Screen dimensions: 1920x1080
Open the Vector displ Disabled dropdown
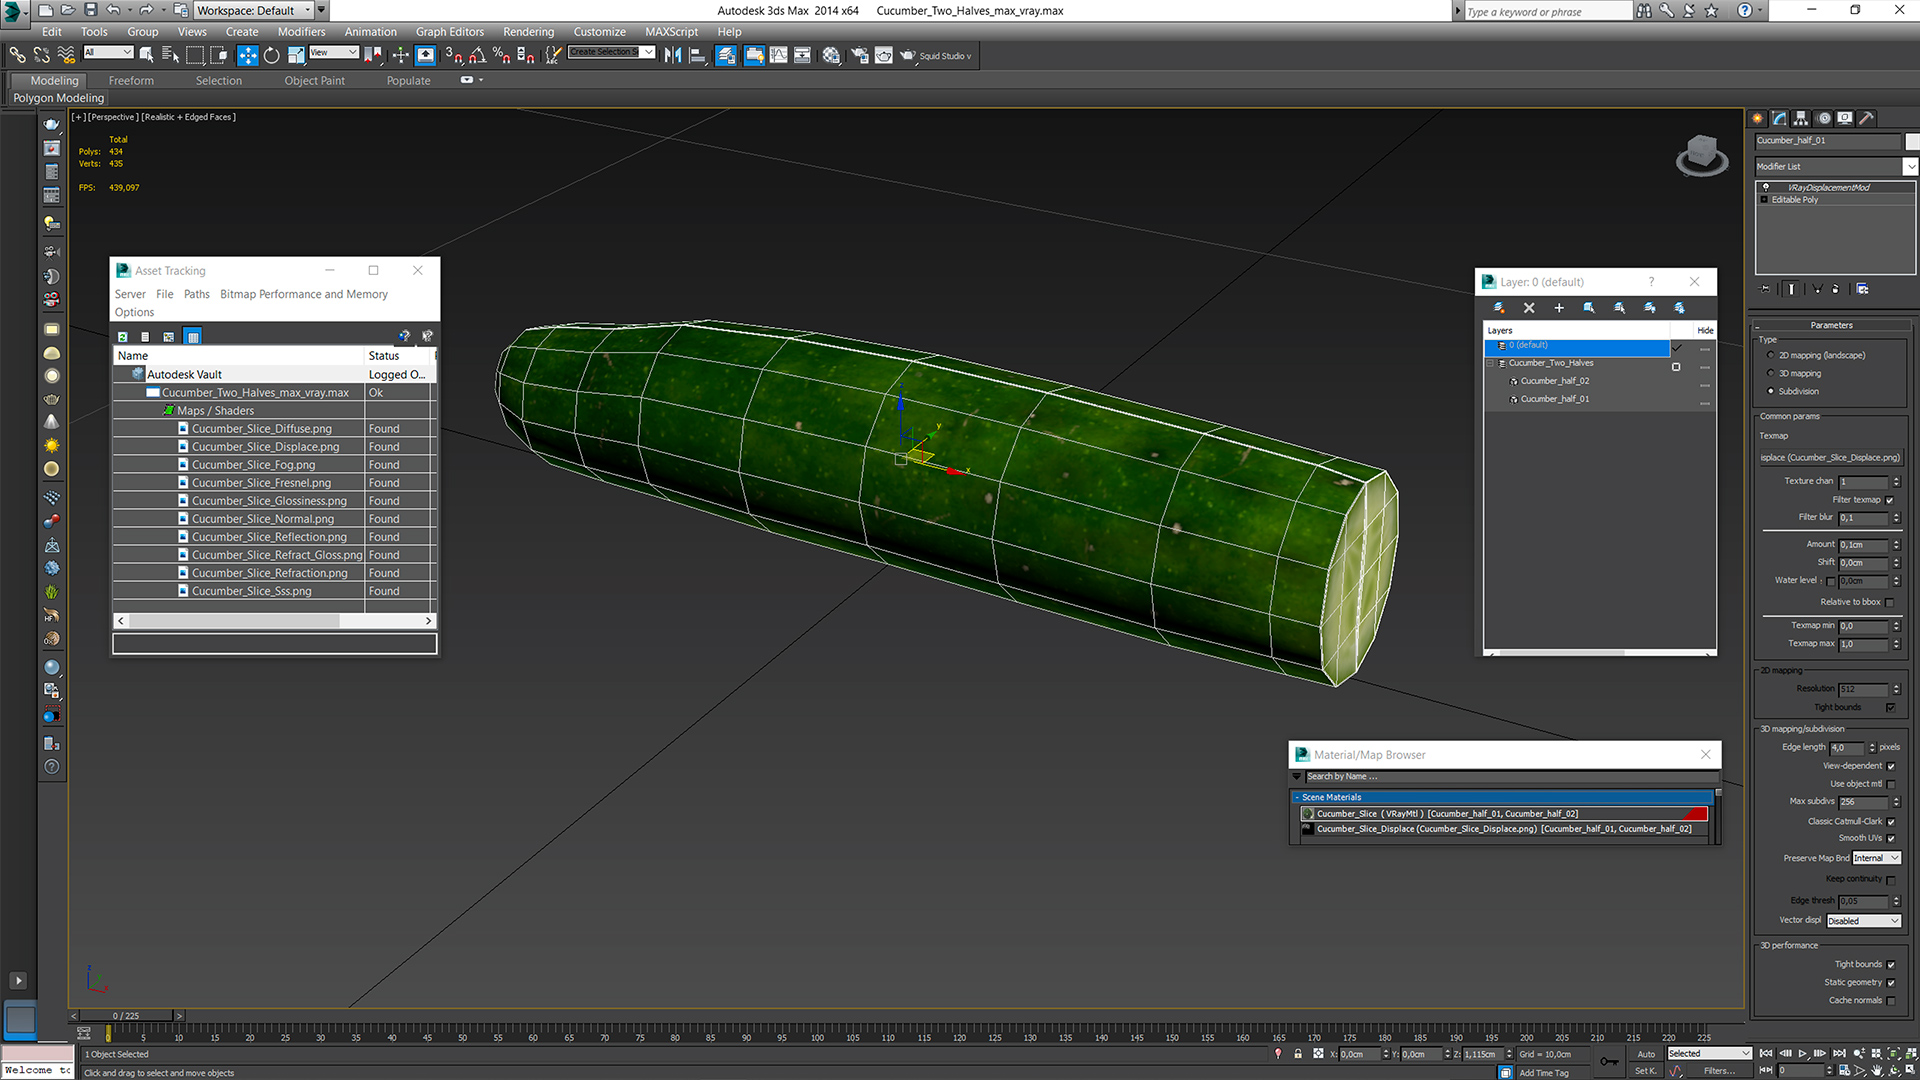1864,921
